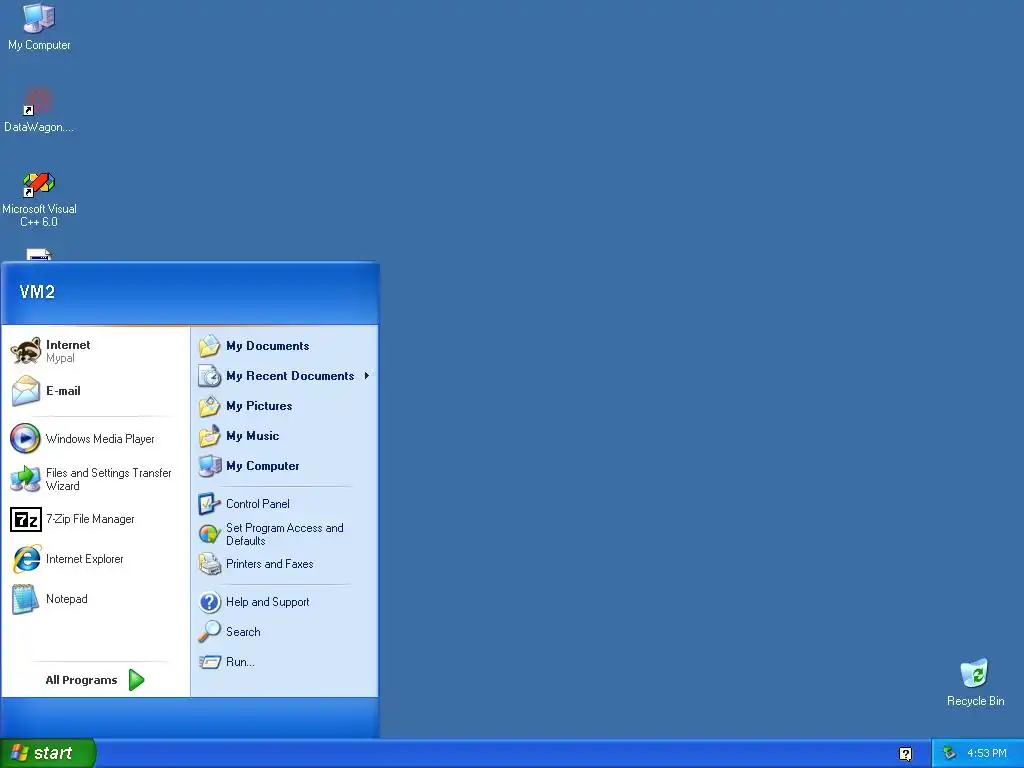
Task: Click the E-mail envelope icon
Action: coord(26,391)
